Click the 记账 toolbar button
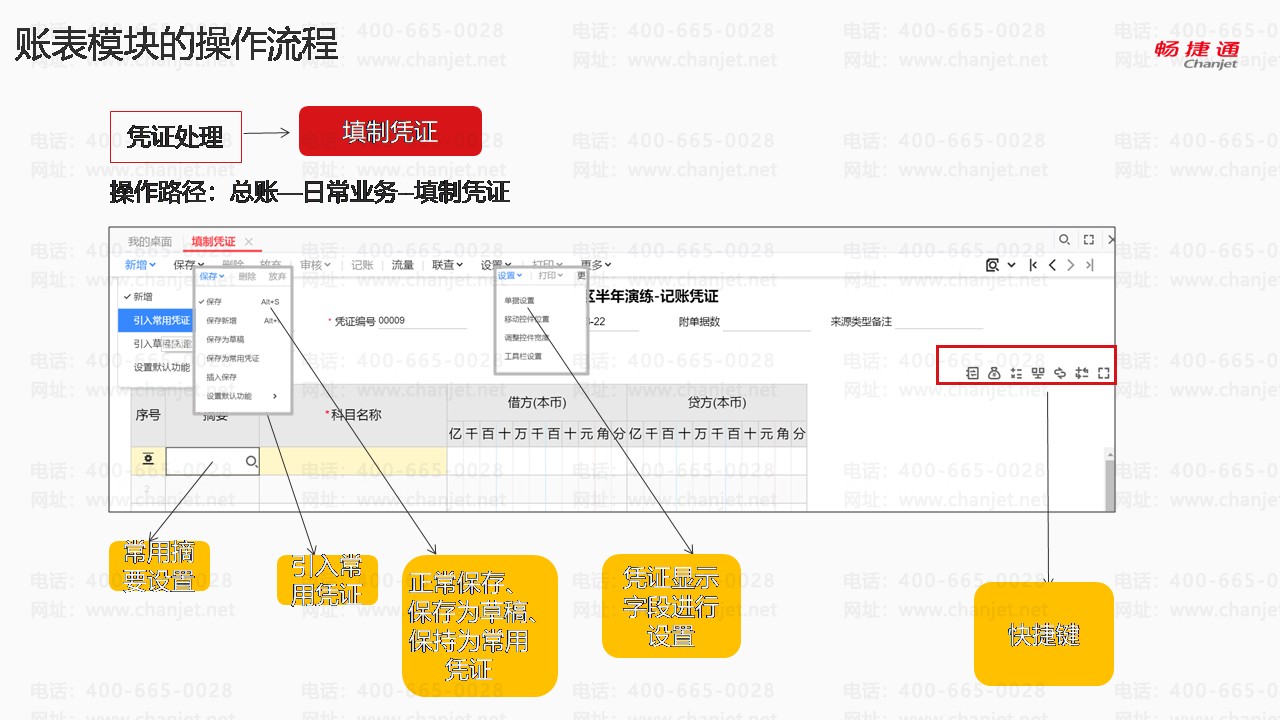The image size is (1280, 720). coord(362,265)
